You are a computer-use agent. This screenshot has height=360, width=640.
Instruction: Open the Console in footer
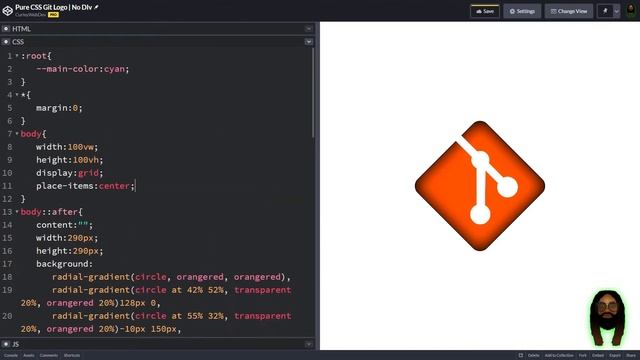pyautogui.click(x=11, y=356)
